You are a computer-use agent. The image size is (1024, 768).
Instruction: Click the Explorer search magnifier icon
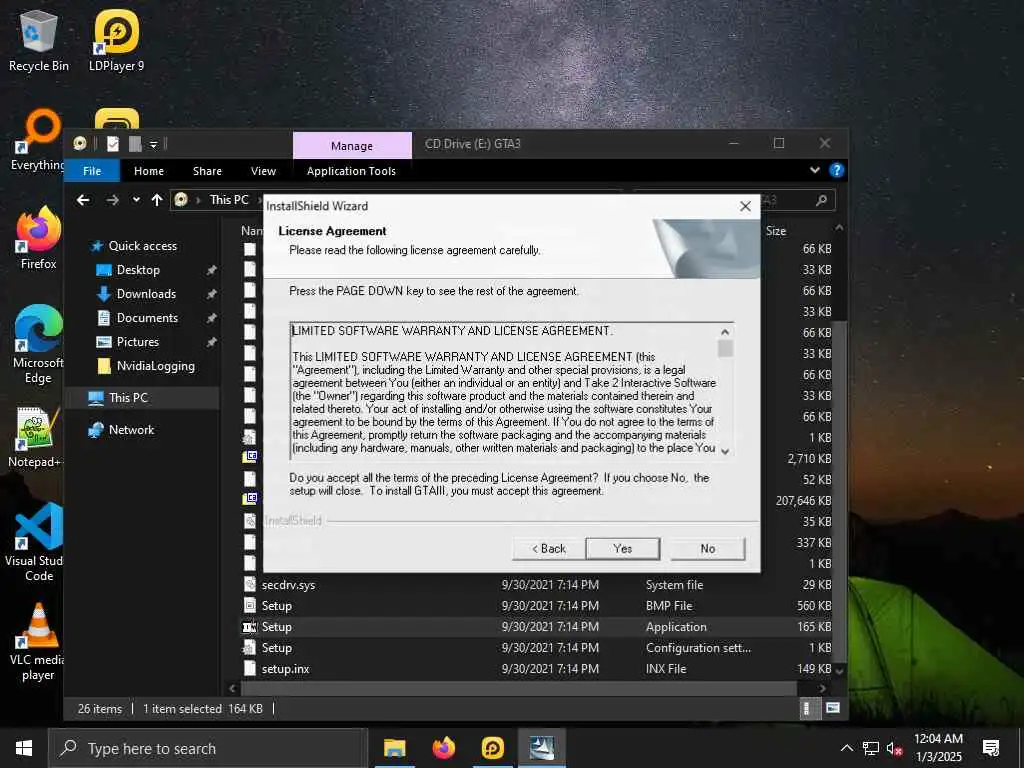(822, 200)
